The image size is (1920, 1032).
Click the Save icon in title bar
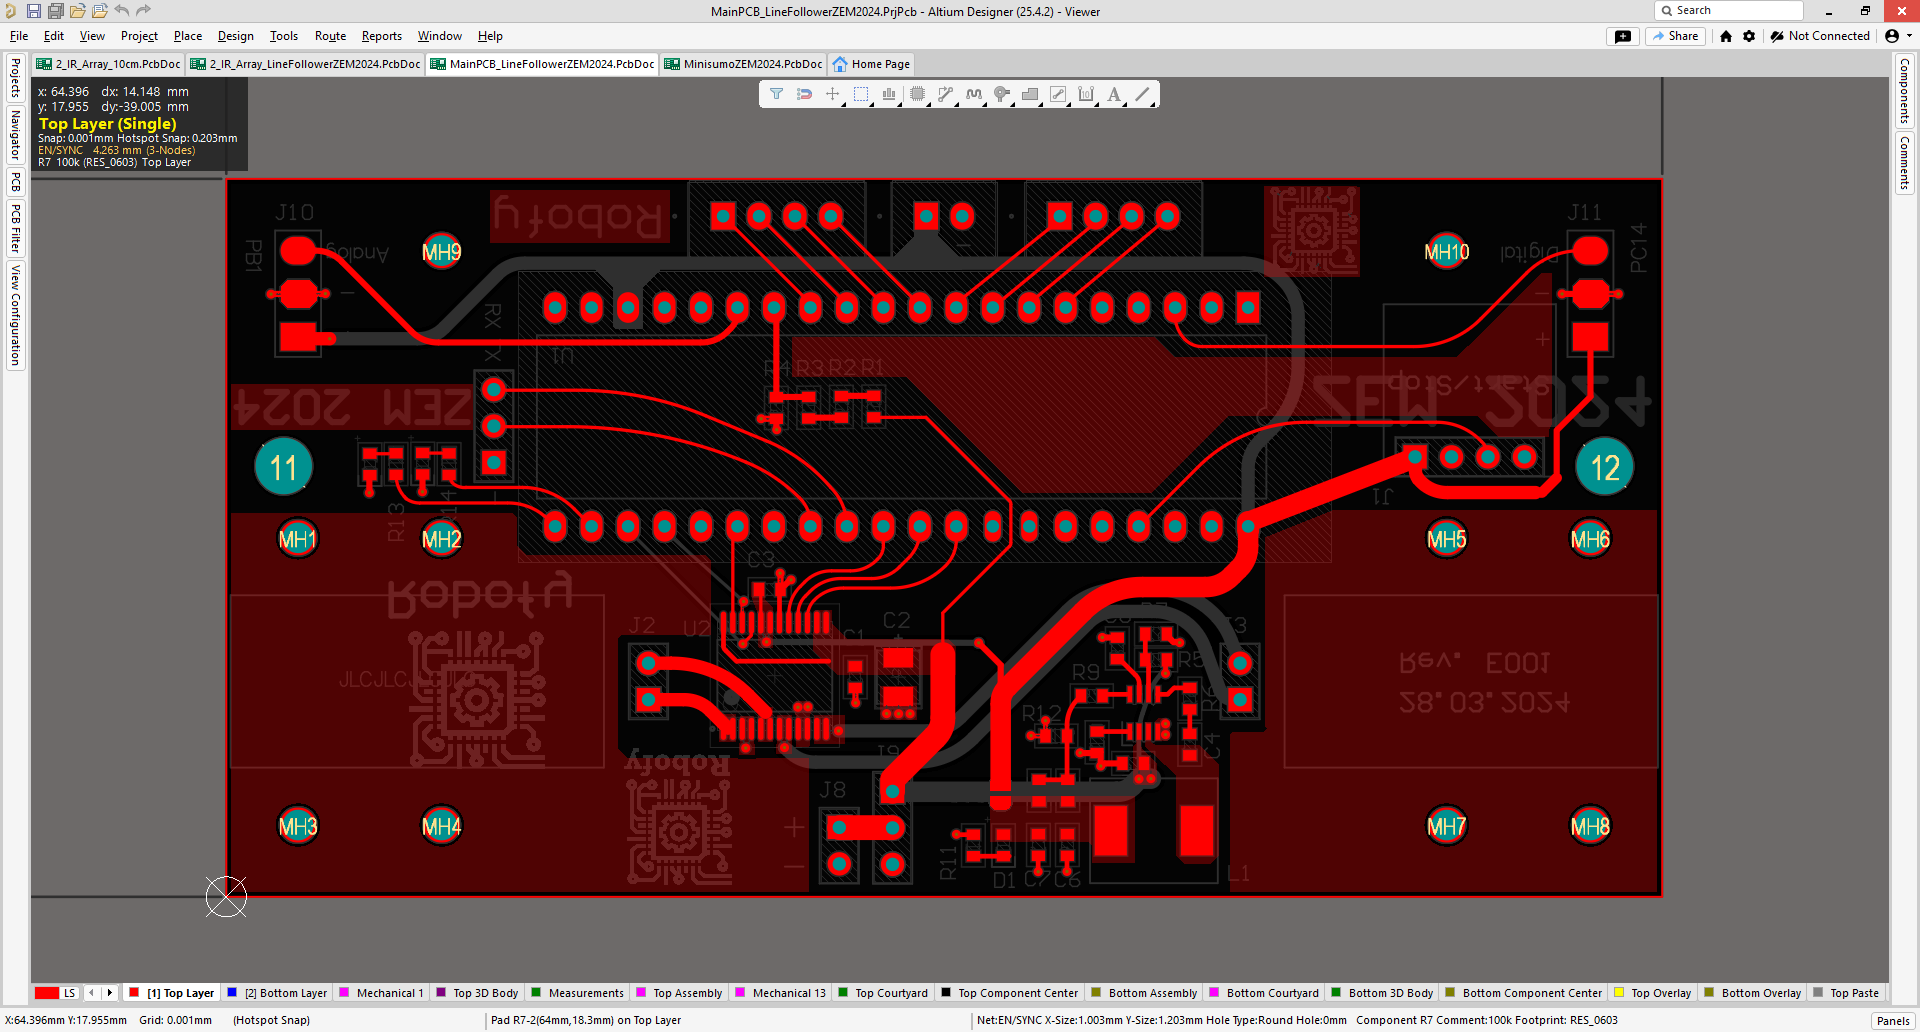tap(33, 11)
